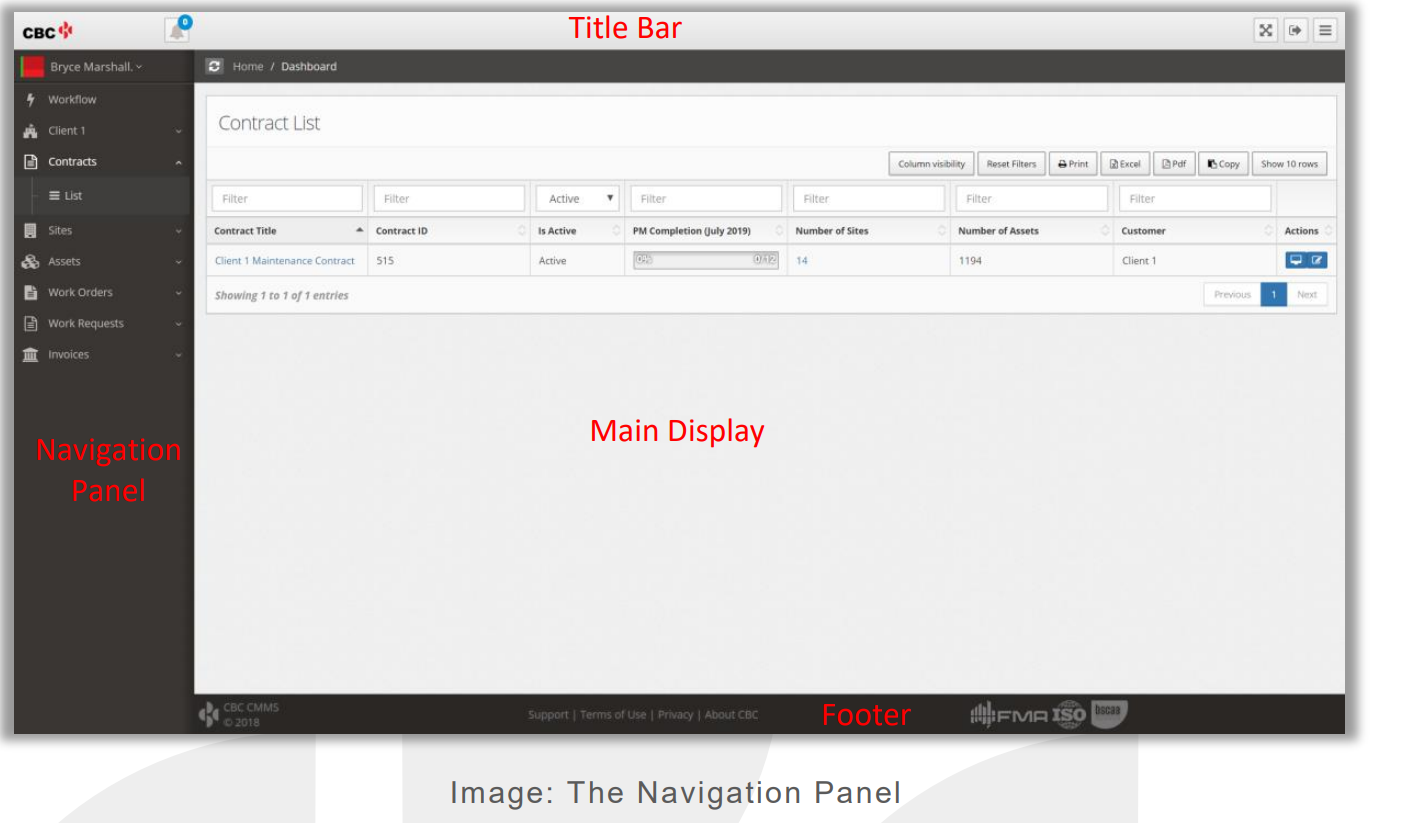1405x823 pixels.
Task: Click the view monitor icon in Actions
Action: (x=1296, y=260)
